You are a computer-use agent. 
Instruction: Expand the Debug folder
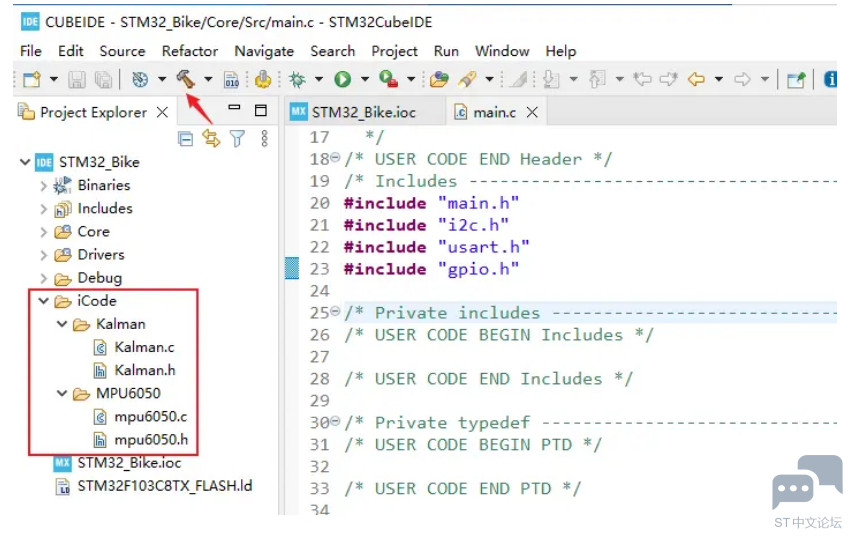click(44, 279)
